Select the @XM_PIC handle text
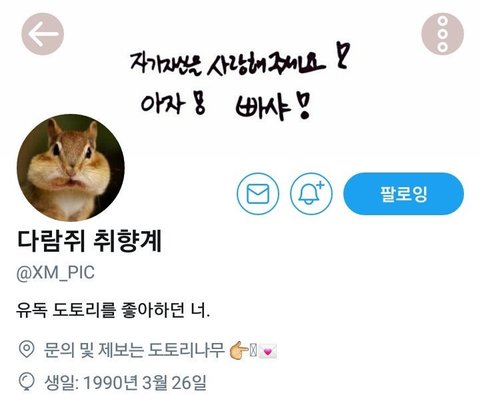480x409 pixels. coord(55,273)
